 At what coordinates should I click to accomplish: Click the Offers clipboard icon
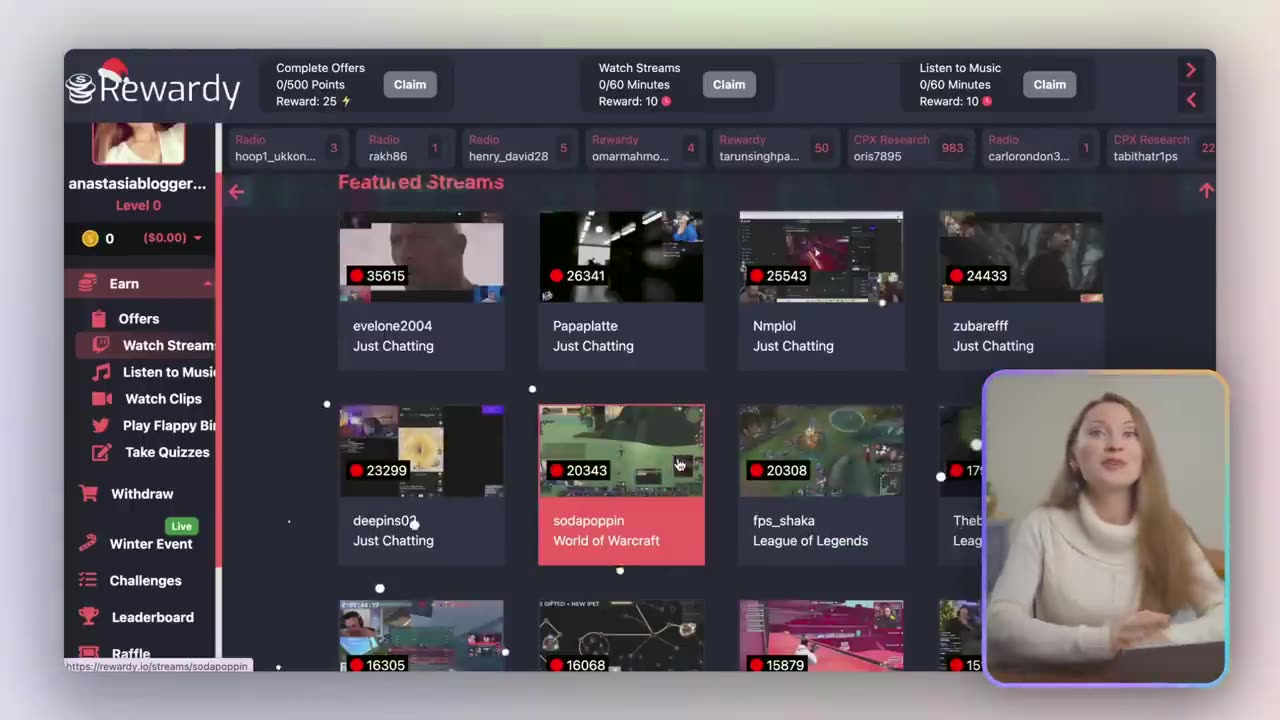(x=98, y=319)
